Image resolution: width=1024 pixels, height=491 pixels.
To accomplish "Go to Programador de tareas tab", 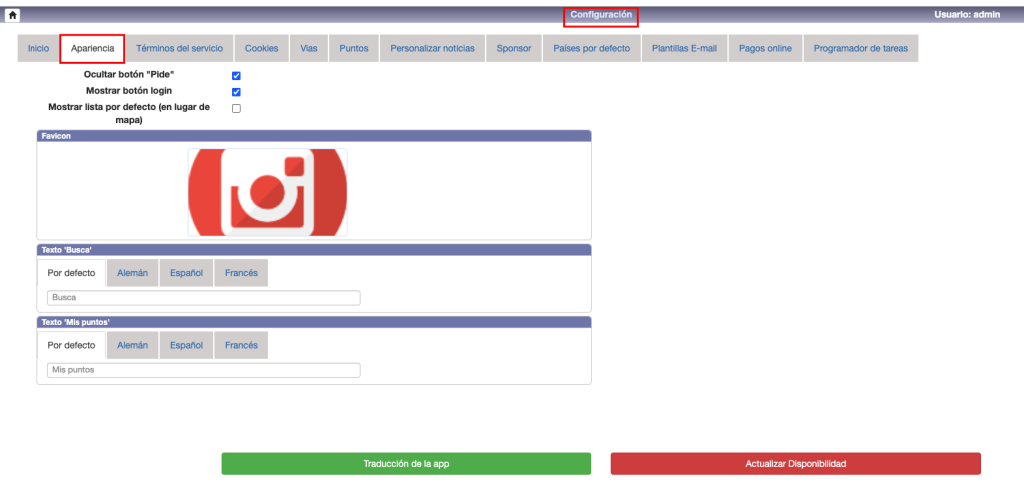I will 860,49.
